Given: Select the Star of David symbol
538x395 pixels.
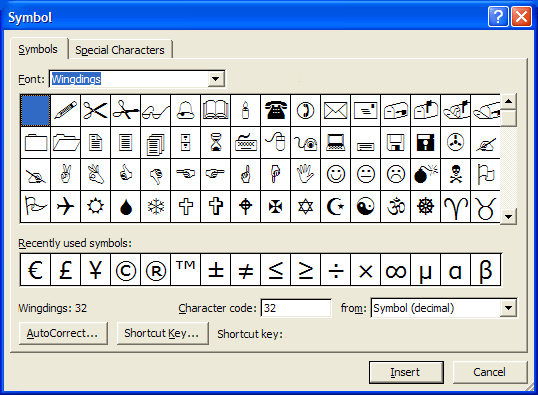Looking at the screenshot, I should pyautogui.click(x=305, y=207).
